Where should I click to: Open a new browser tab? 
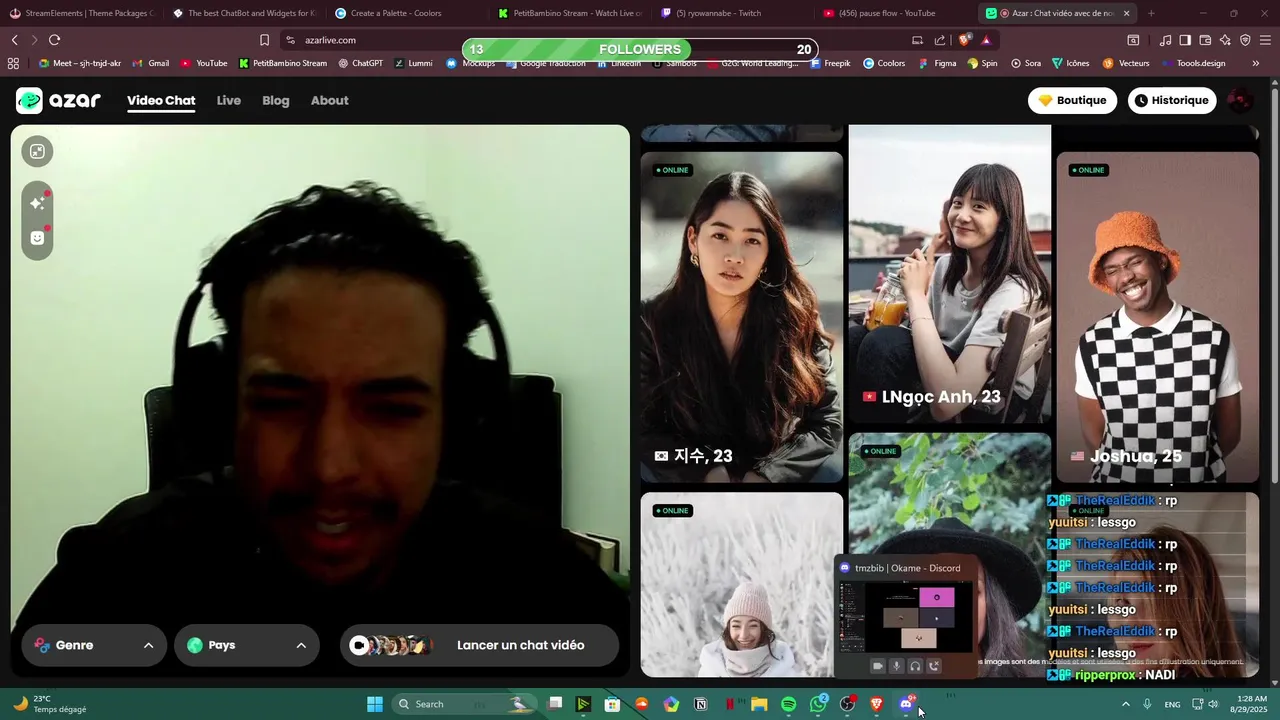click(1151, 13)
